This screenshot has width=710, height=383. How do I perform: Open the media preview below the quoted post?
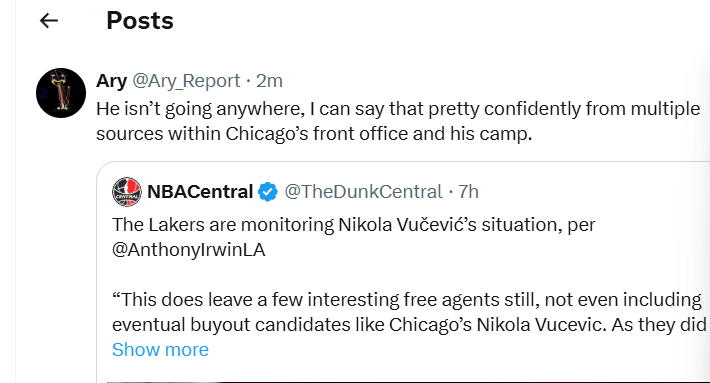(x=408, y=381)
